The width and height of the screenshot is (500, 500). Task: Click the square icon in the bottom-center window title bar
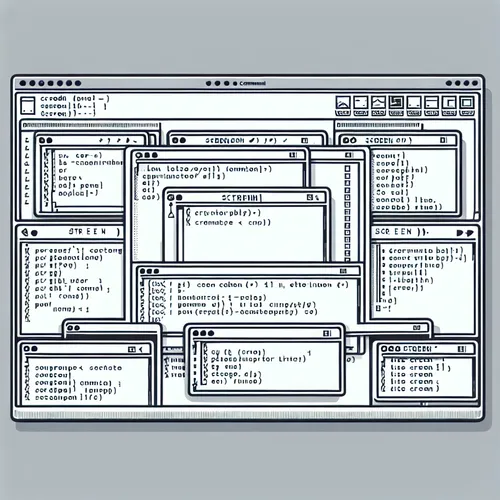click(327, 333)
